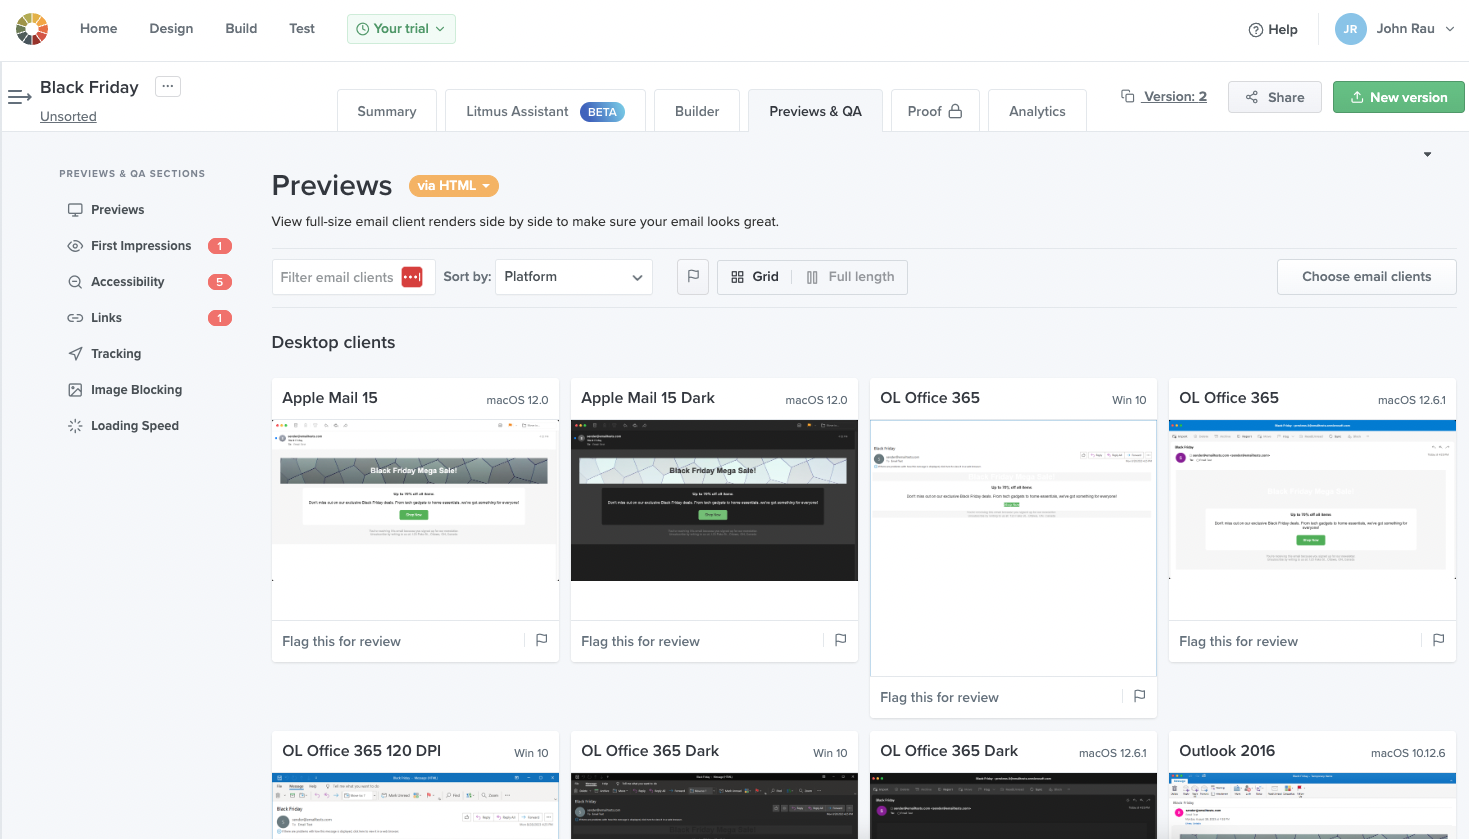
Task: Switch to the Analytics tab
Action: click(x=1037, y=111)
